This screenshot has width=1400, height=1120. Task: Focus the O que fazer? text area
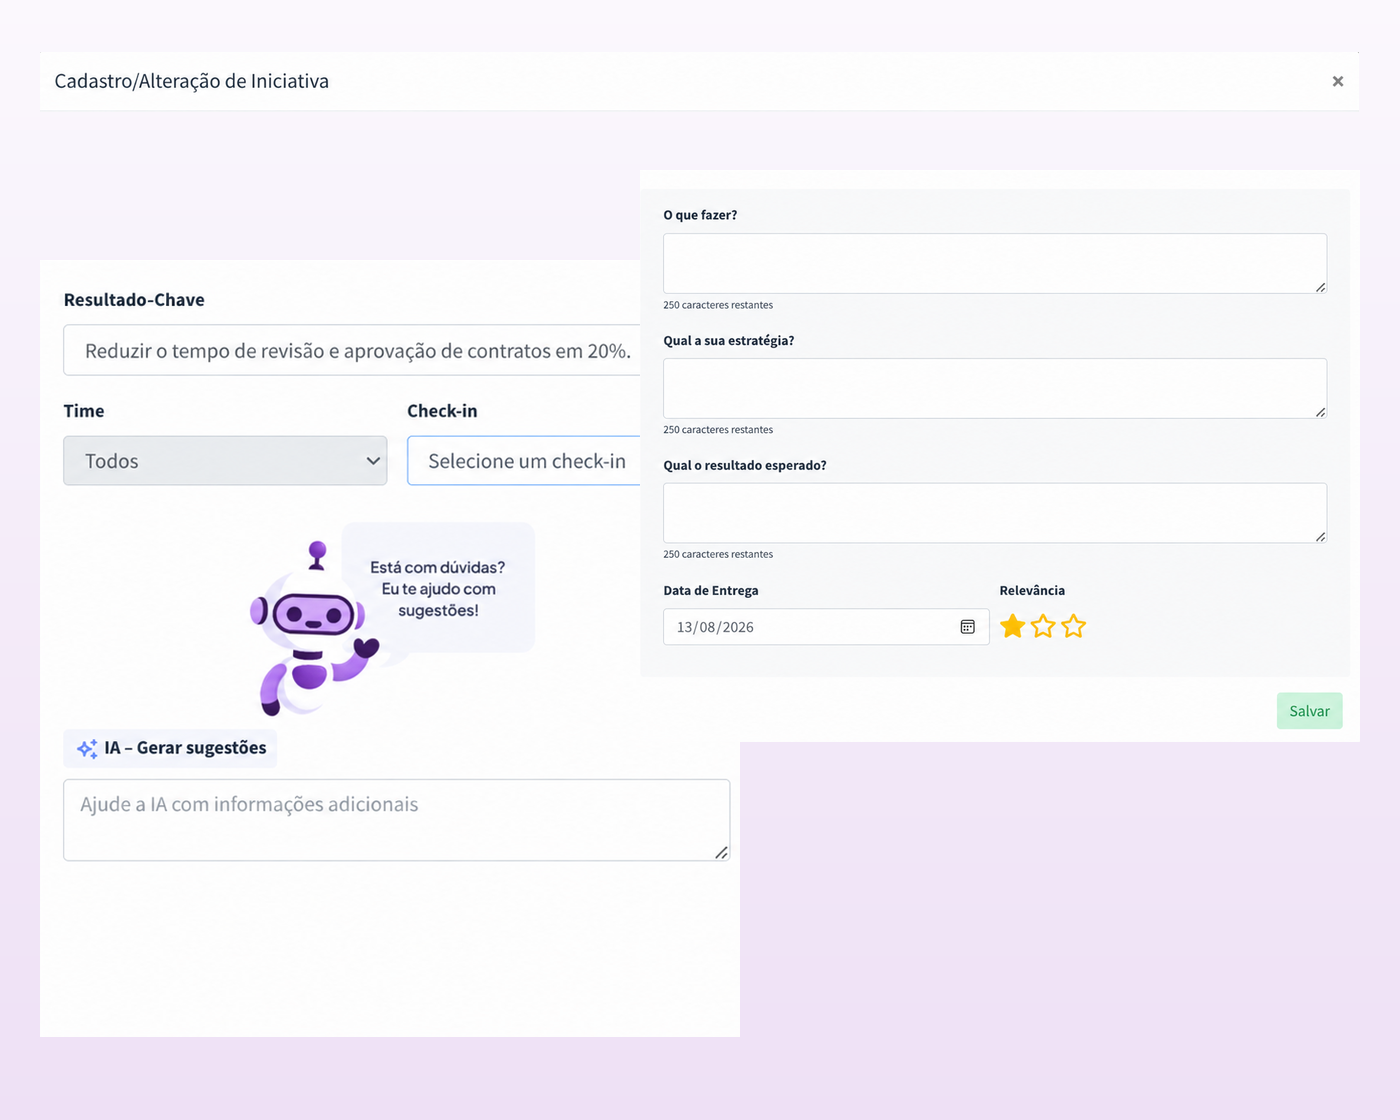click(x=995, y=264)
